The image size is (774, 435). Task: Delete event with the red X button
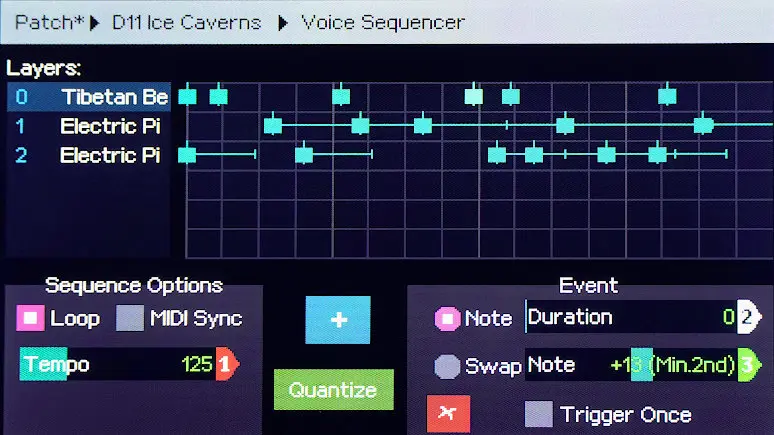pyautogui.click(x=448, y=413)
